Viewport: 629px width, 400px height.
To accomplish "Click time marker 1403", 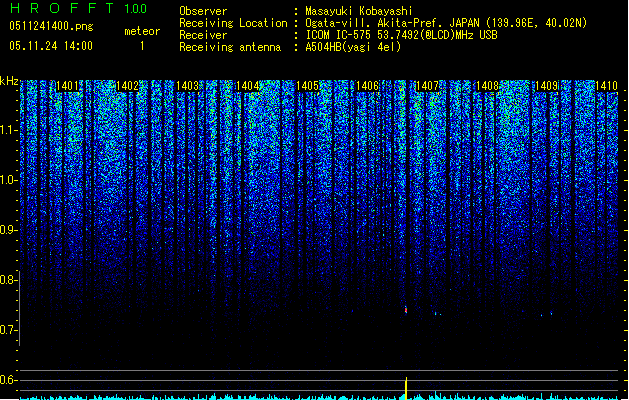I will (187, 86).
